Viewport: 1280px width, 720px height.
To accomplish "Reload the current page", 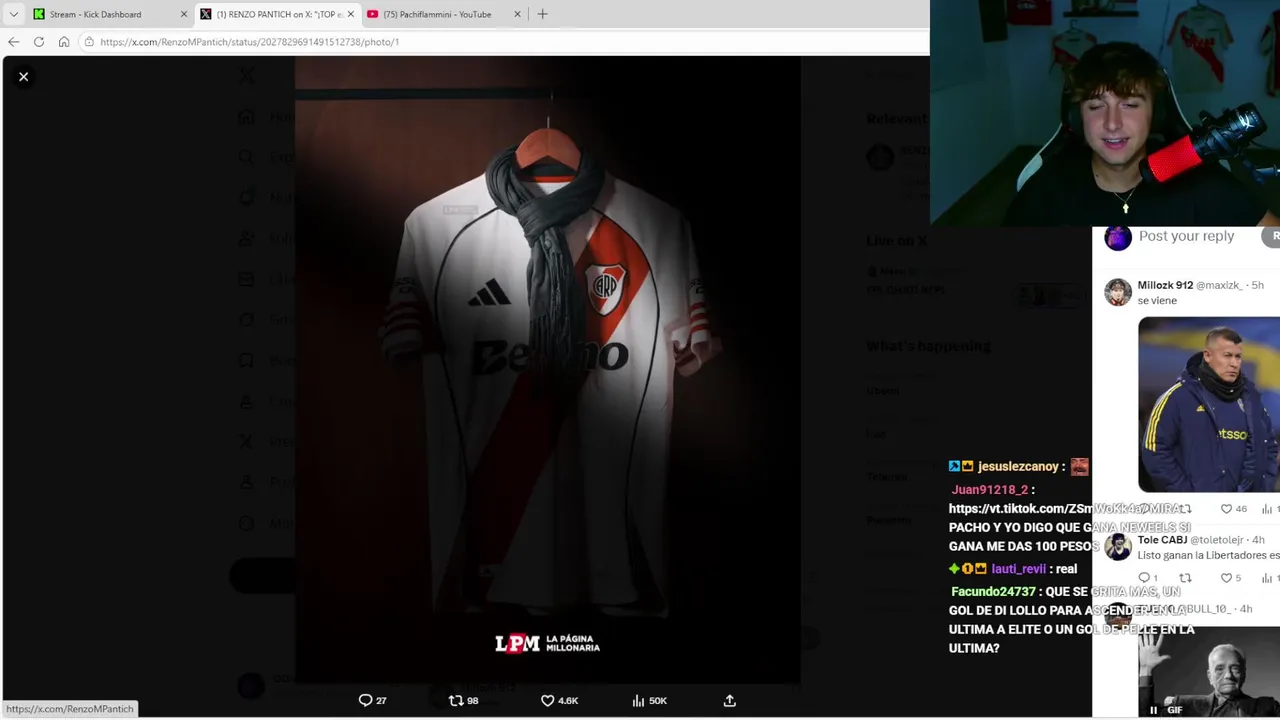I will (x=38, y=42).
